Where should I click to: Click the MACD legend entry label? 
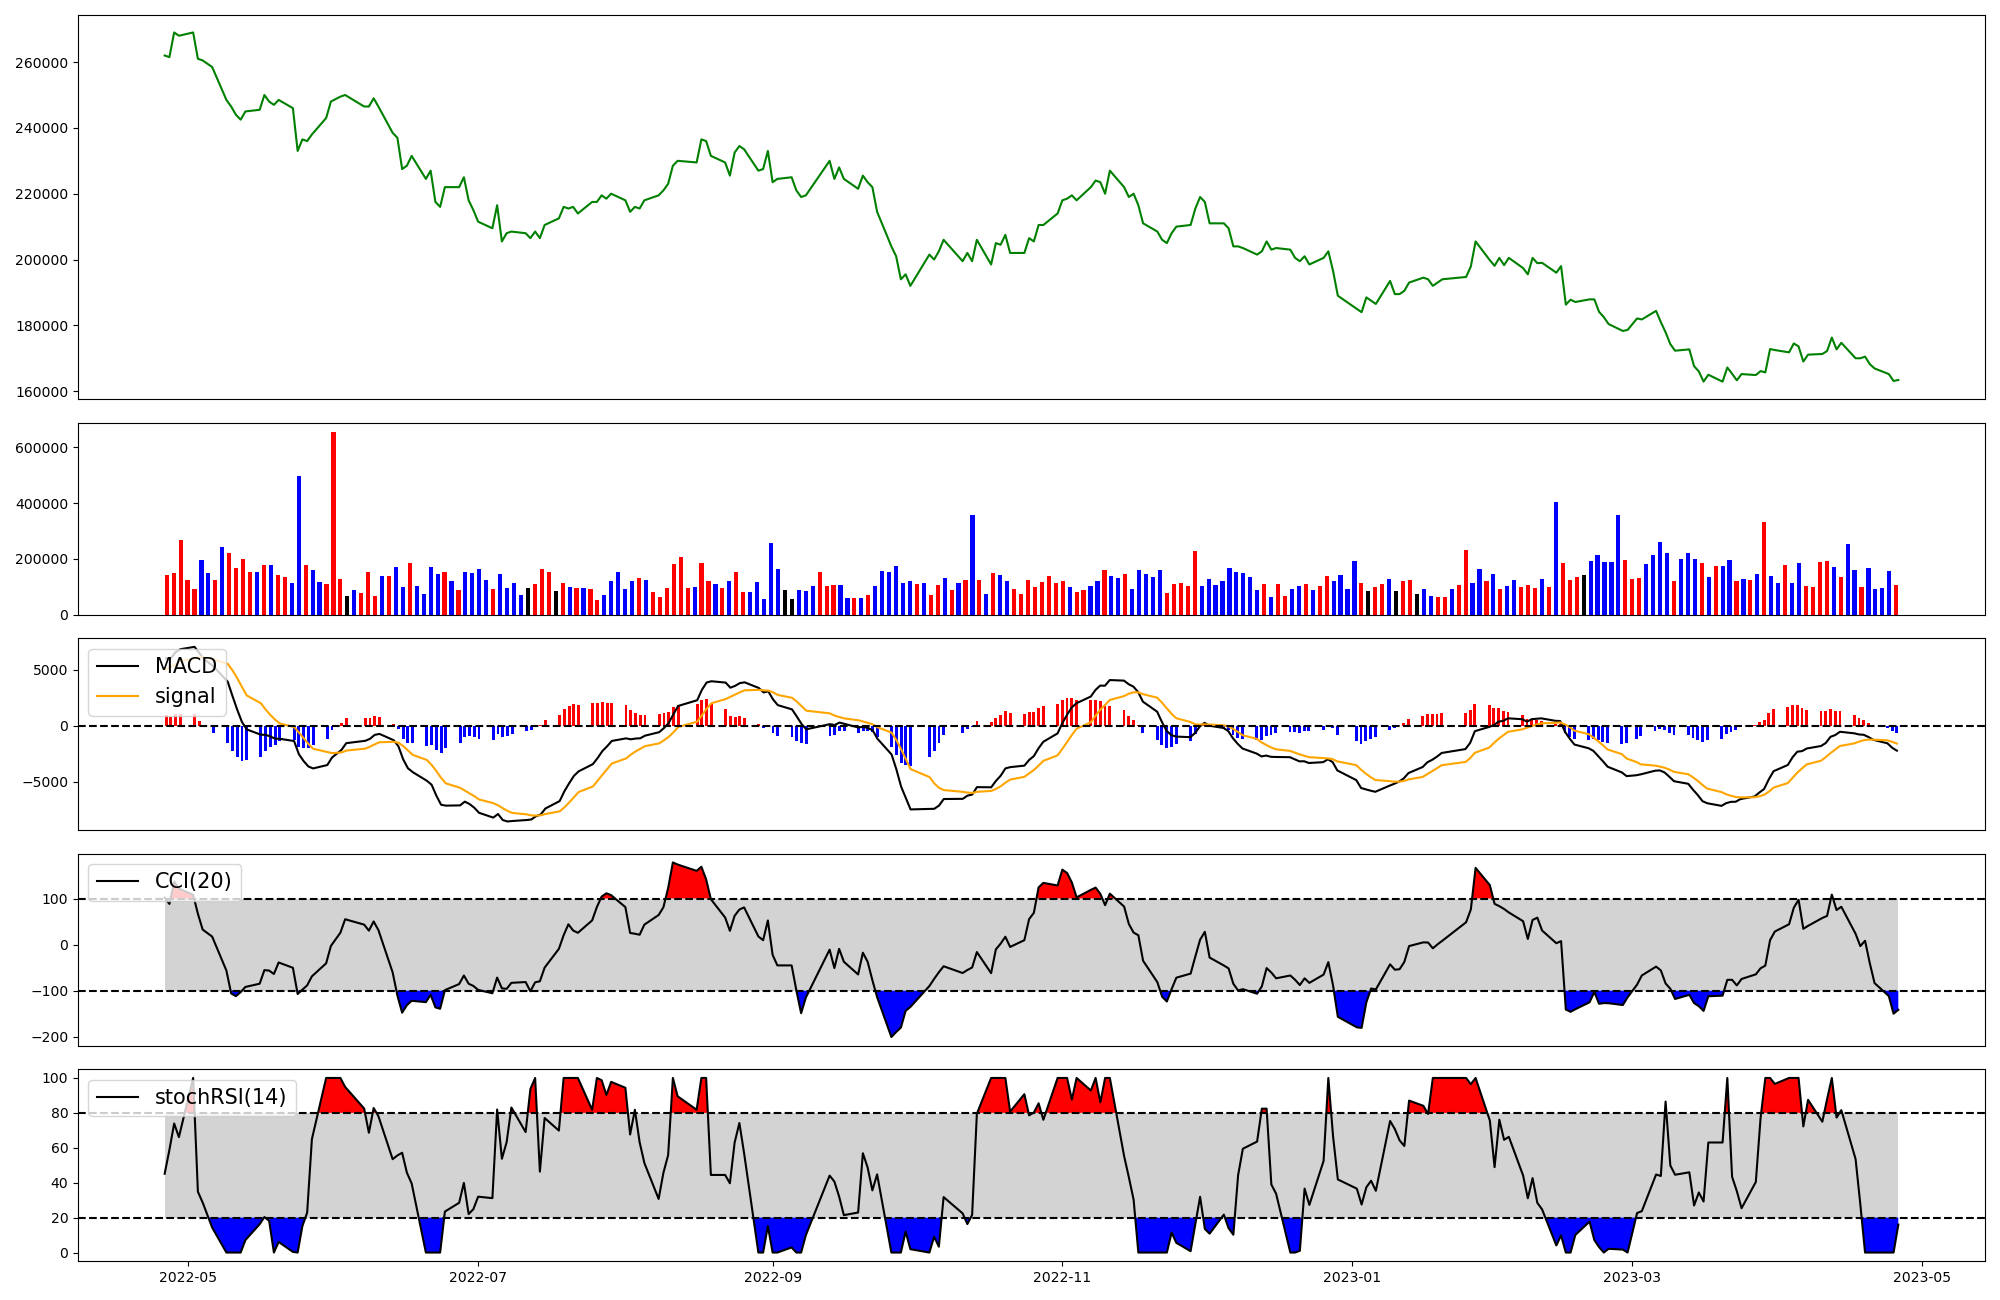[185, 666]
